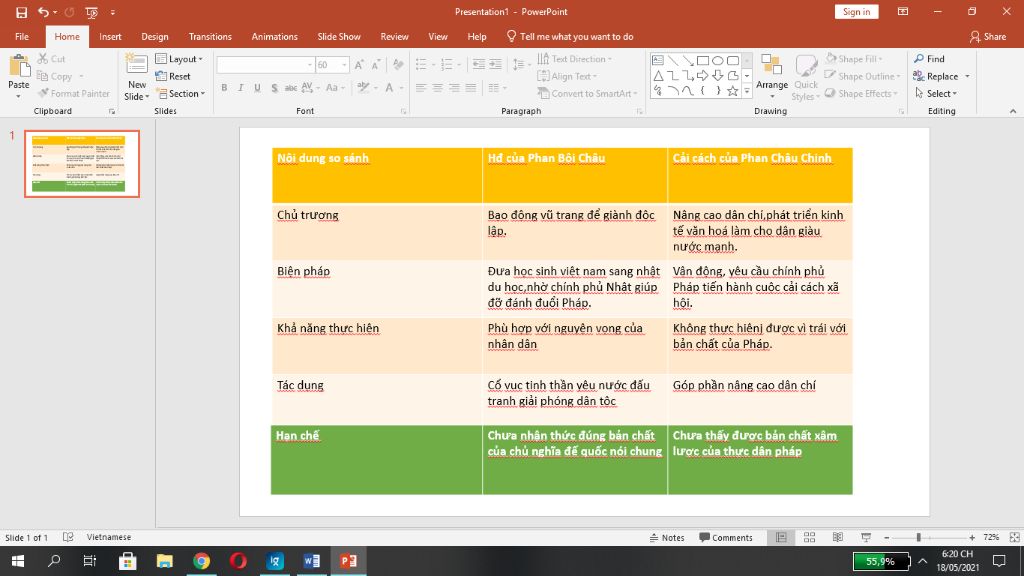The height and width of the screenshot is (576, 1024).
Task: Click Find in Editing group
Action: point(929,59)
